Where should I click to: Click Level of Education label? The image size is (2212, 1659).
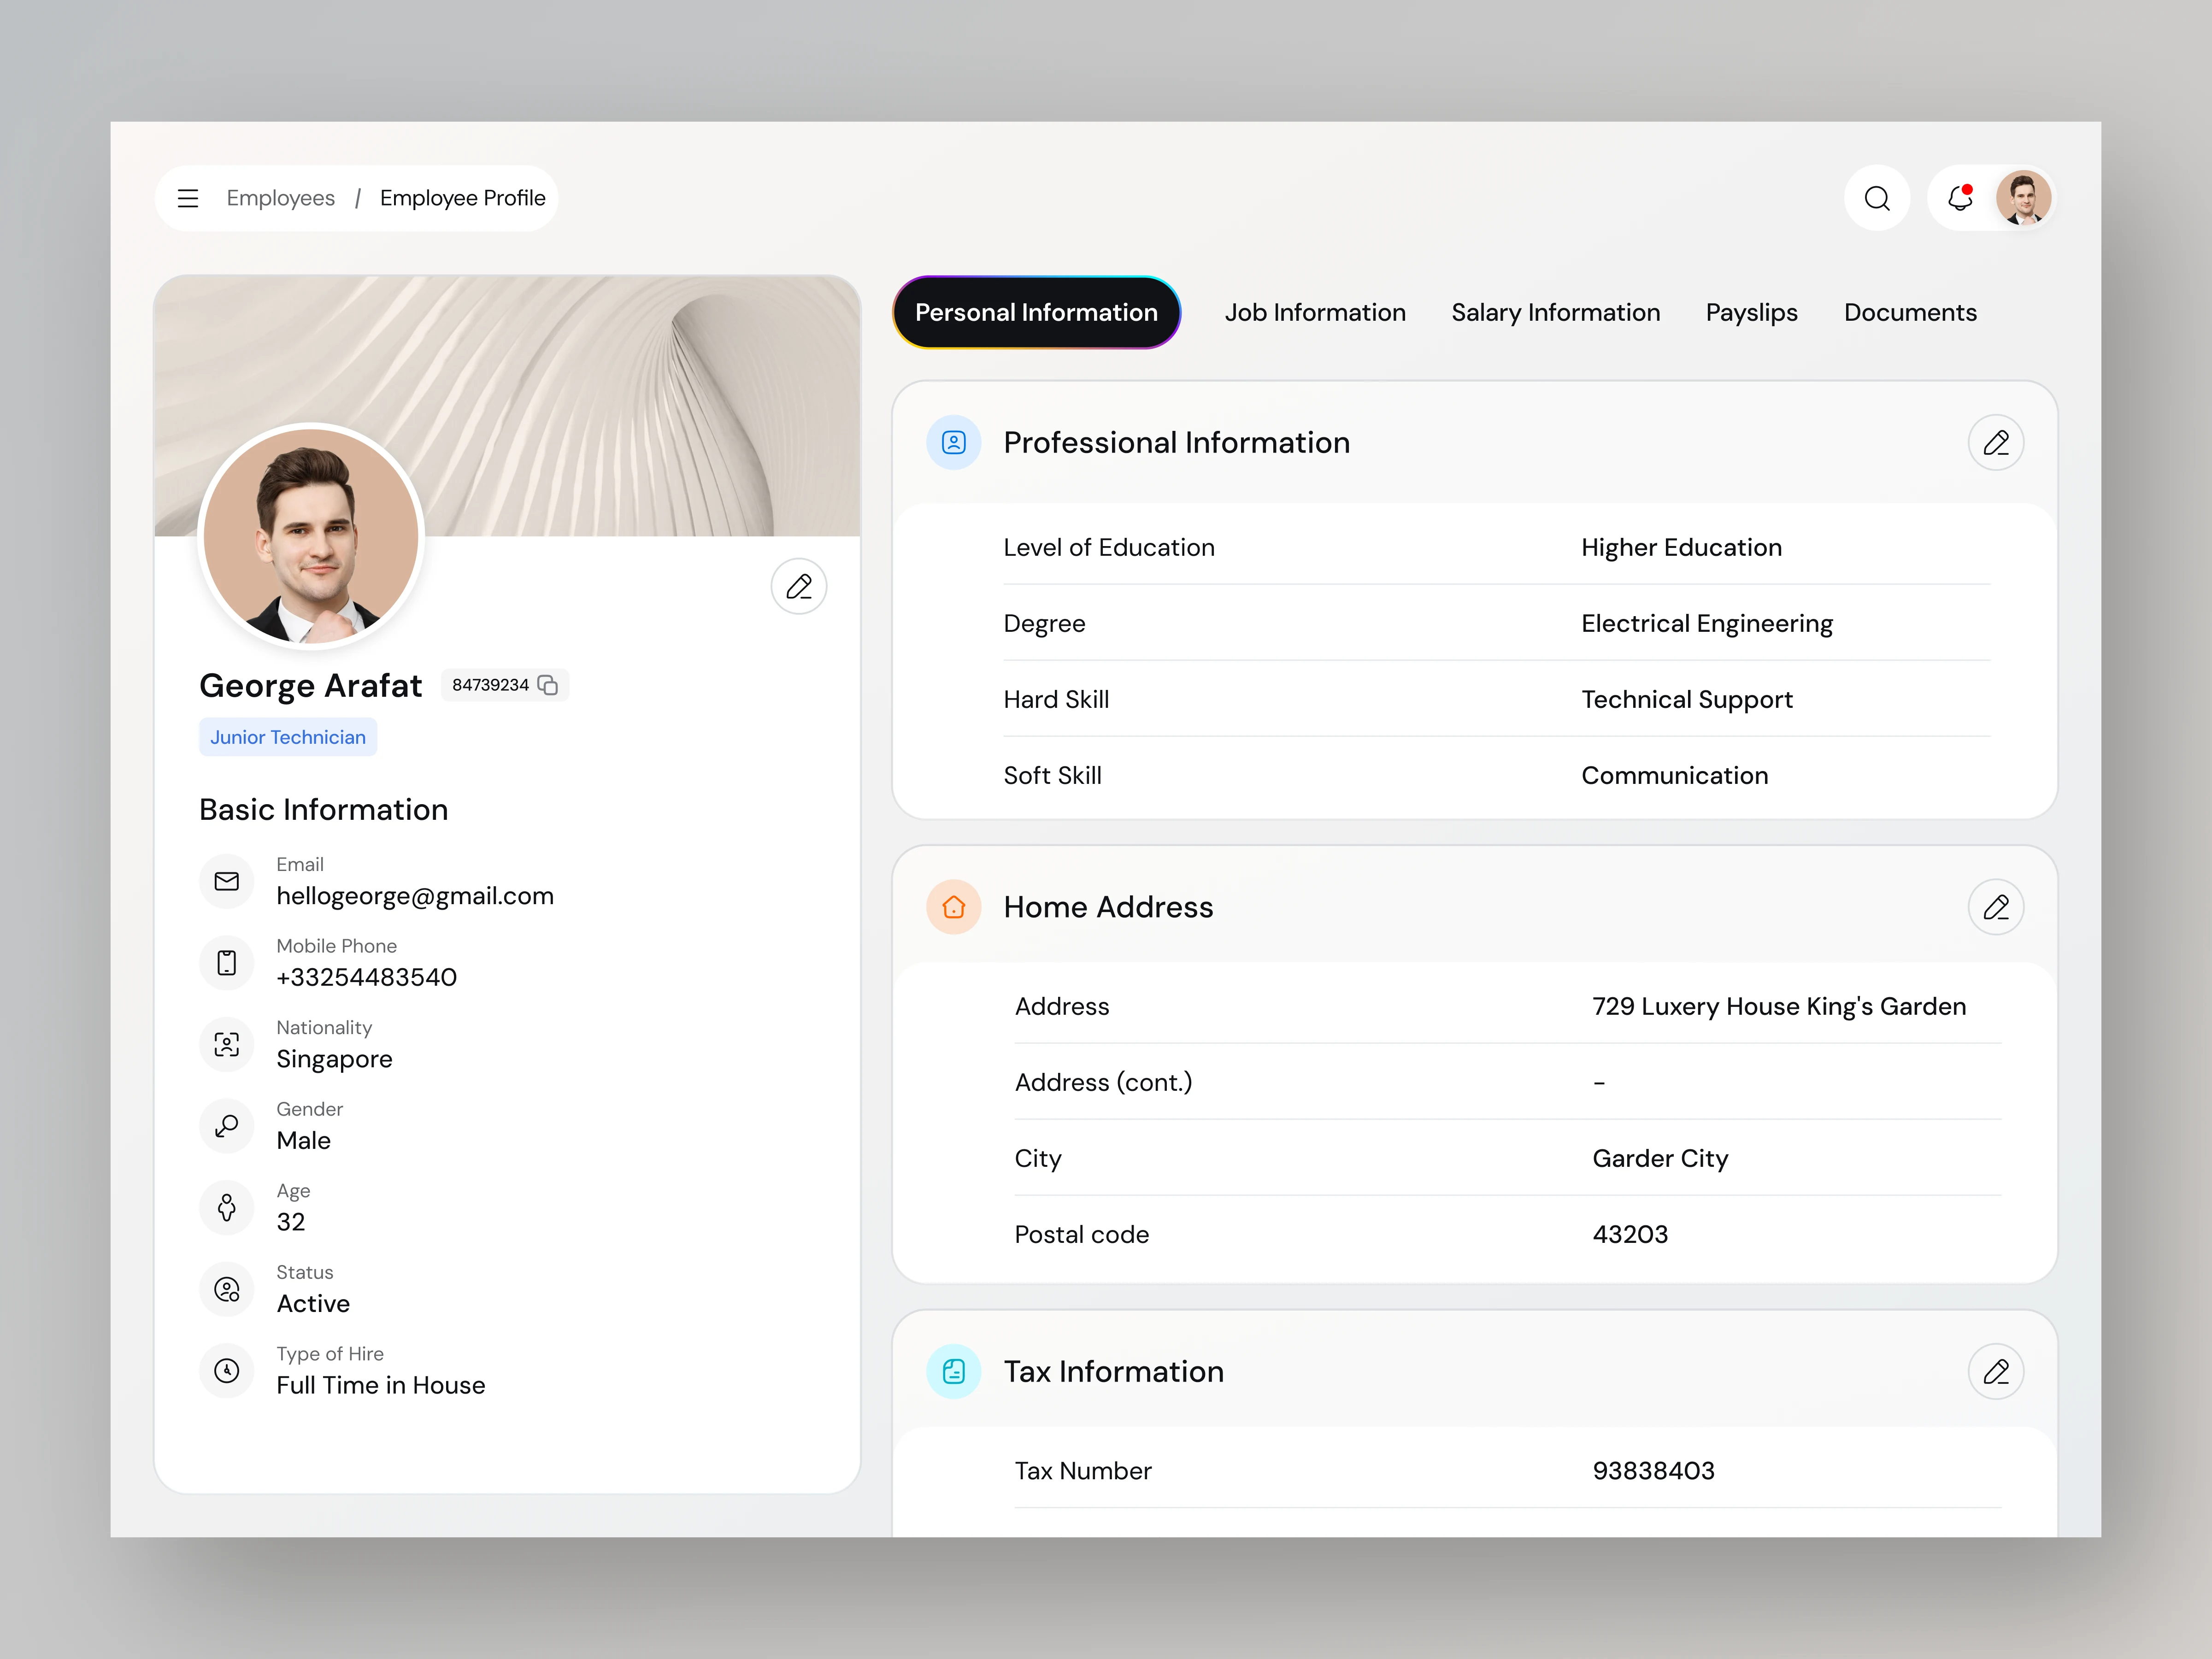coord(1109,547)
